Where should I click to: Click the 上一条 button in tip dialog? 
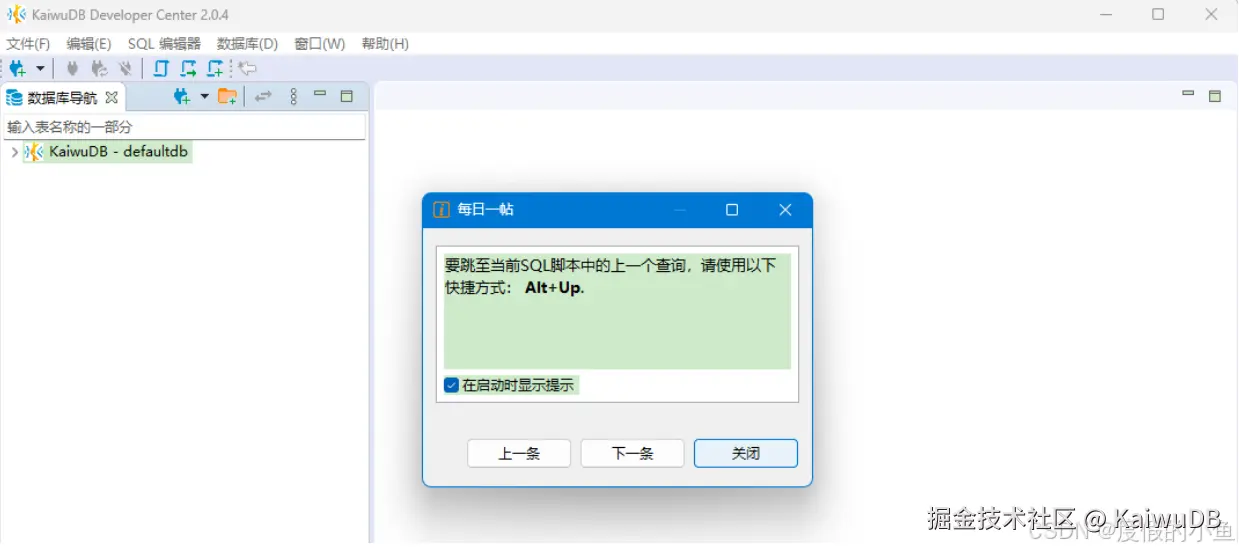click(519, 453)
